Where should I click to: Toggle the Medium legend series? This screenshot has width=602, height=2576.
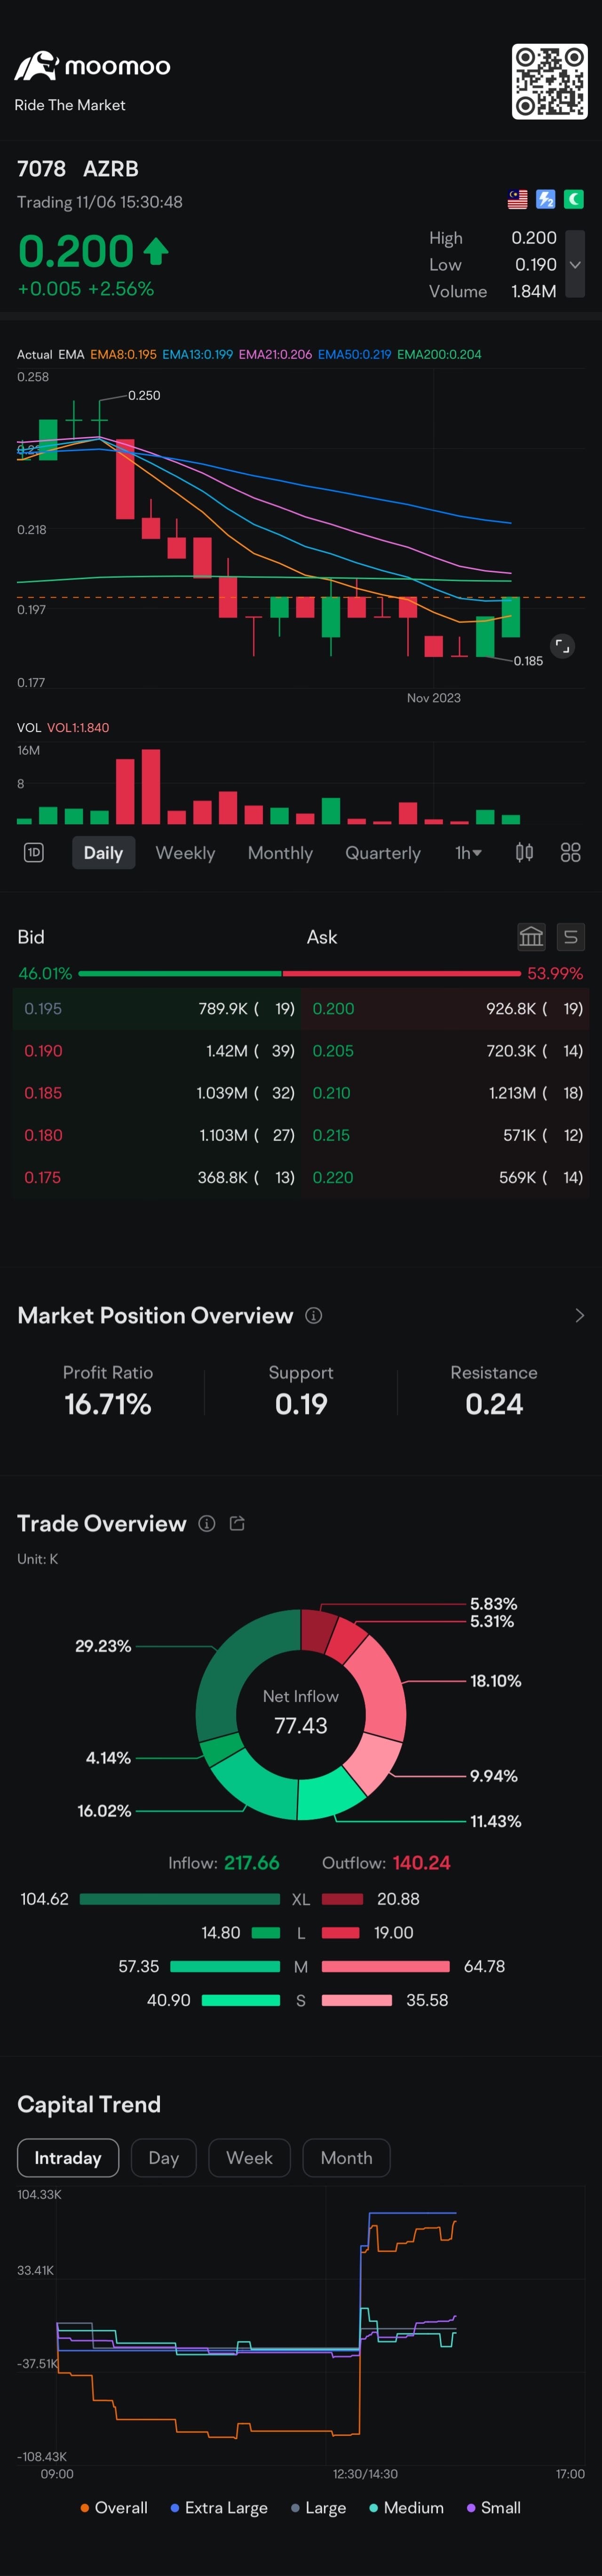[x=406, y=2508]
